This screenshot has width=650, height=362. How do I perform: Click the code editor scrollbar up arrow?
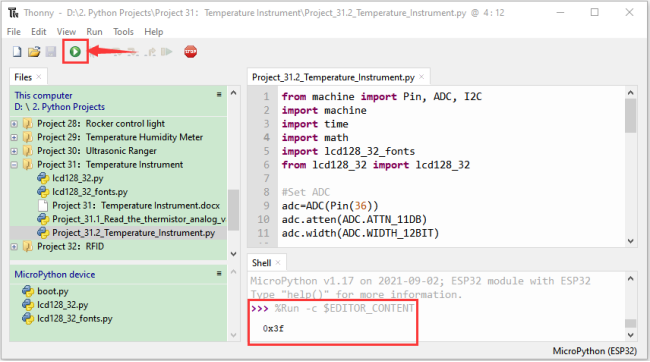[631, 93]
